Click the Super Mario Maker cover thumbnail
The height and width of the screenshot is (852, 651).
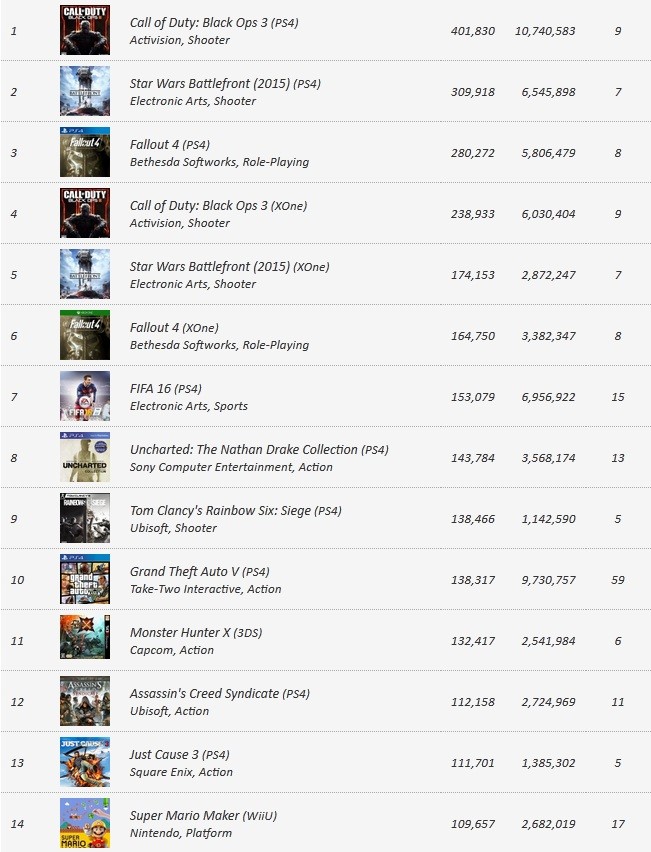[85, 823]
